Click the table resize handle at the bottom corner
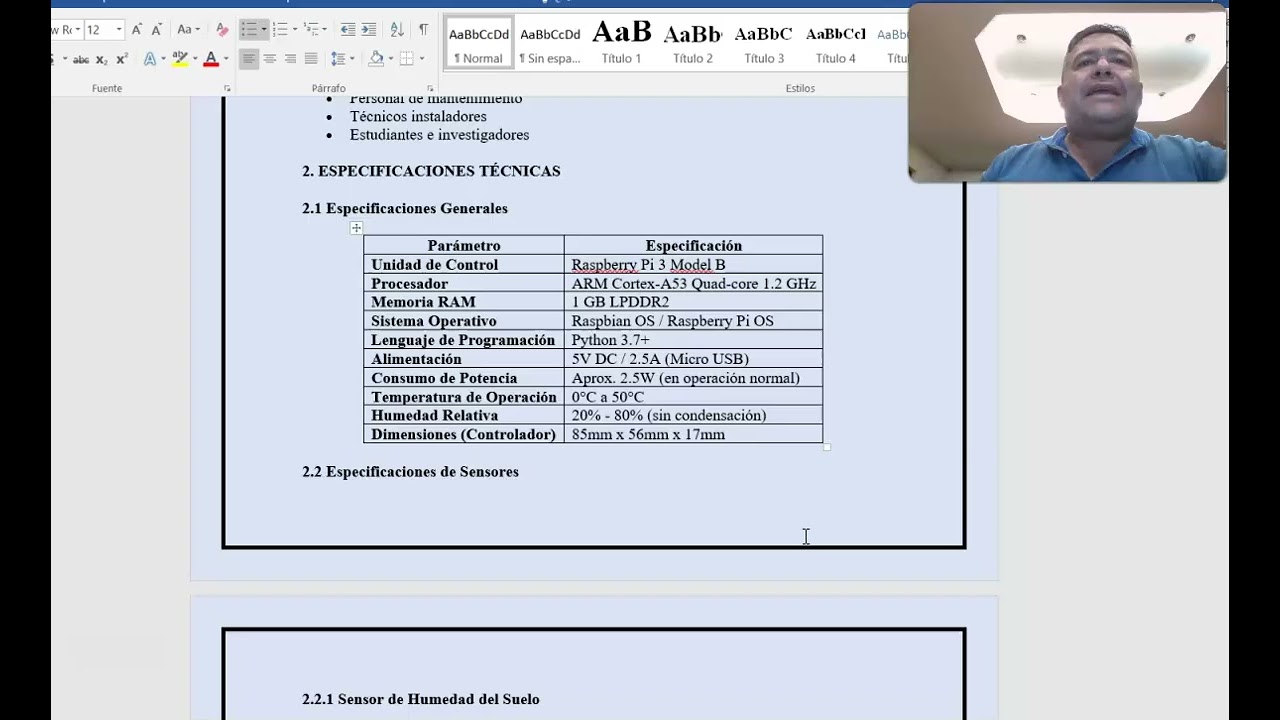 (x=827, y=447)
